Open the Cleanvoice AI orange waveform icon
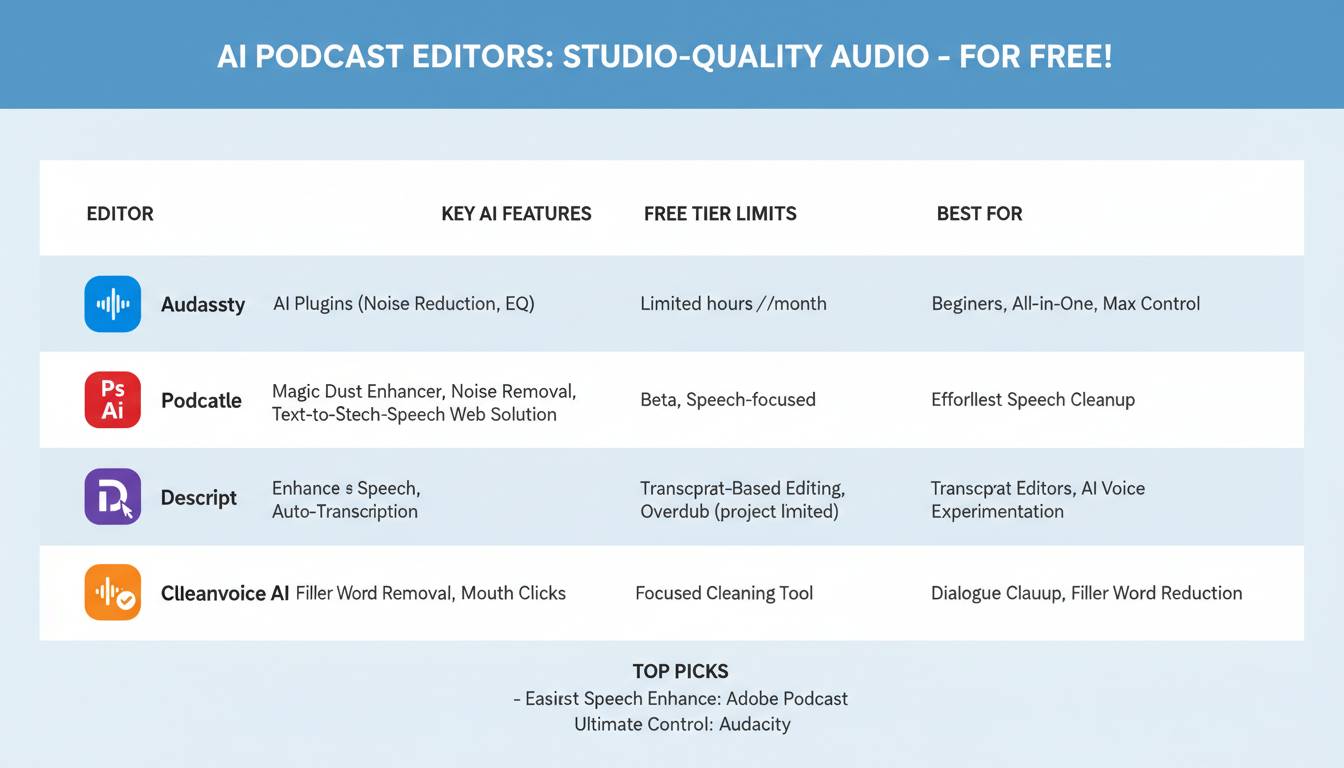Image resolution: width=1344 pixels, height=768 pixels. coord(112,592)
